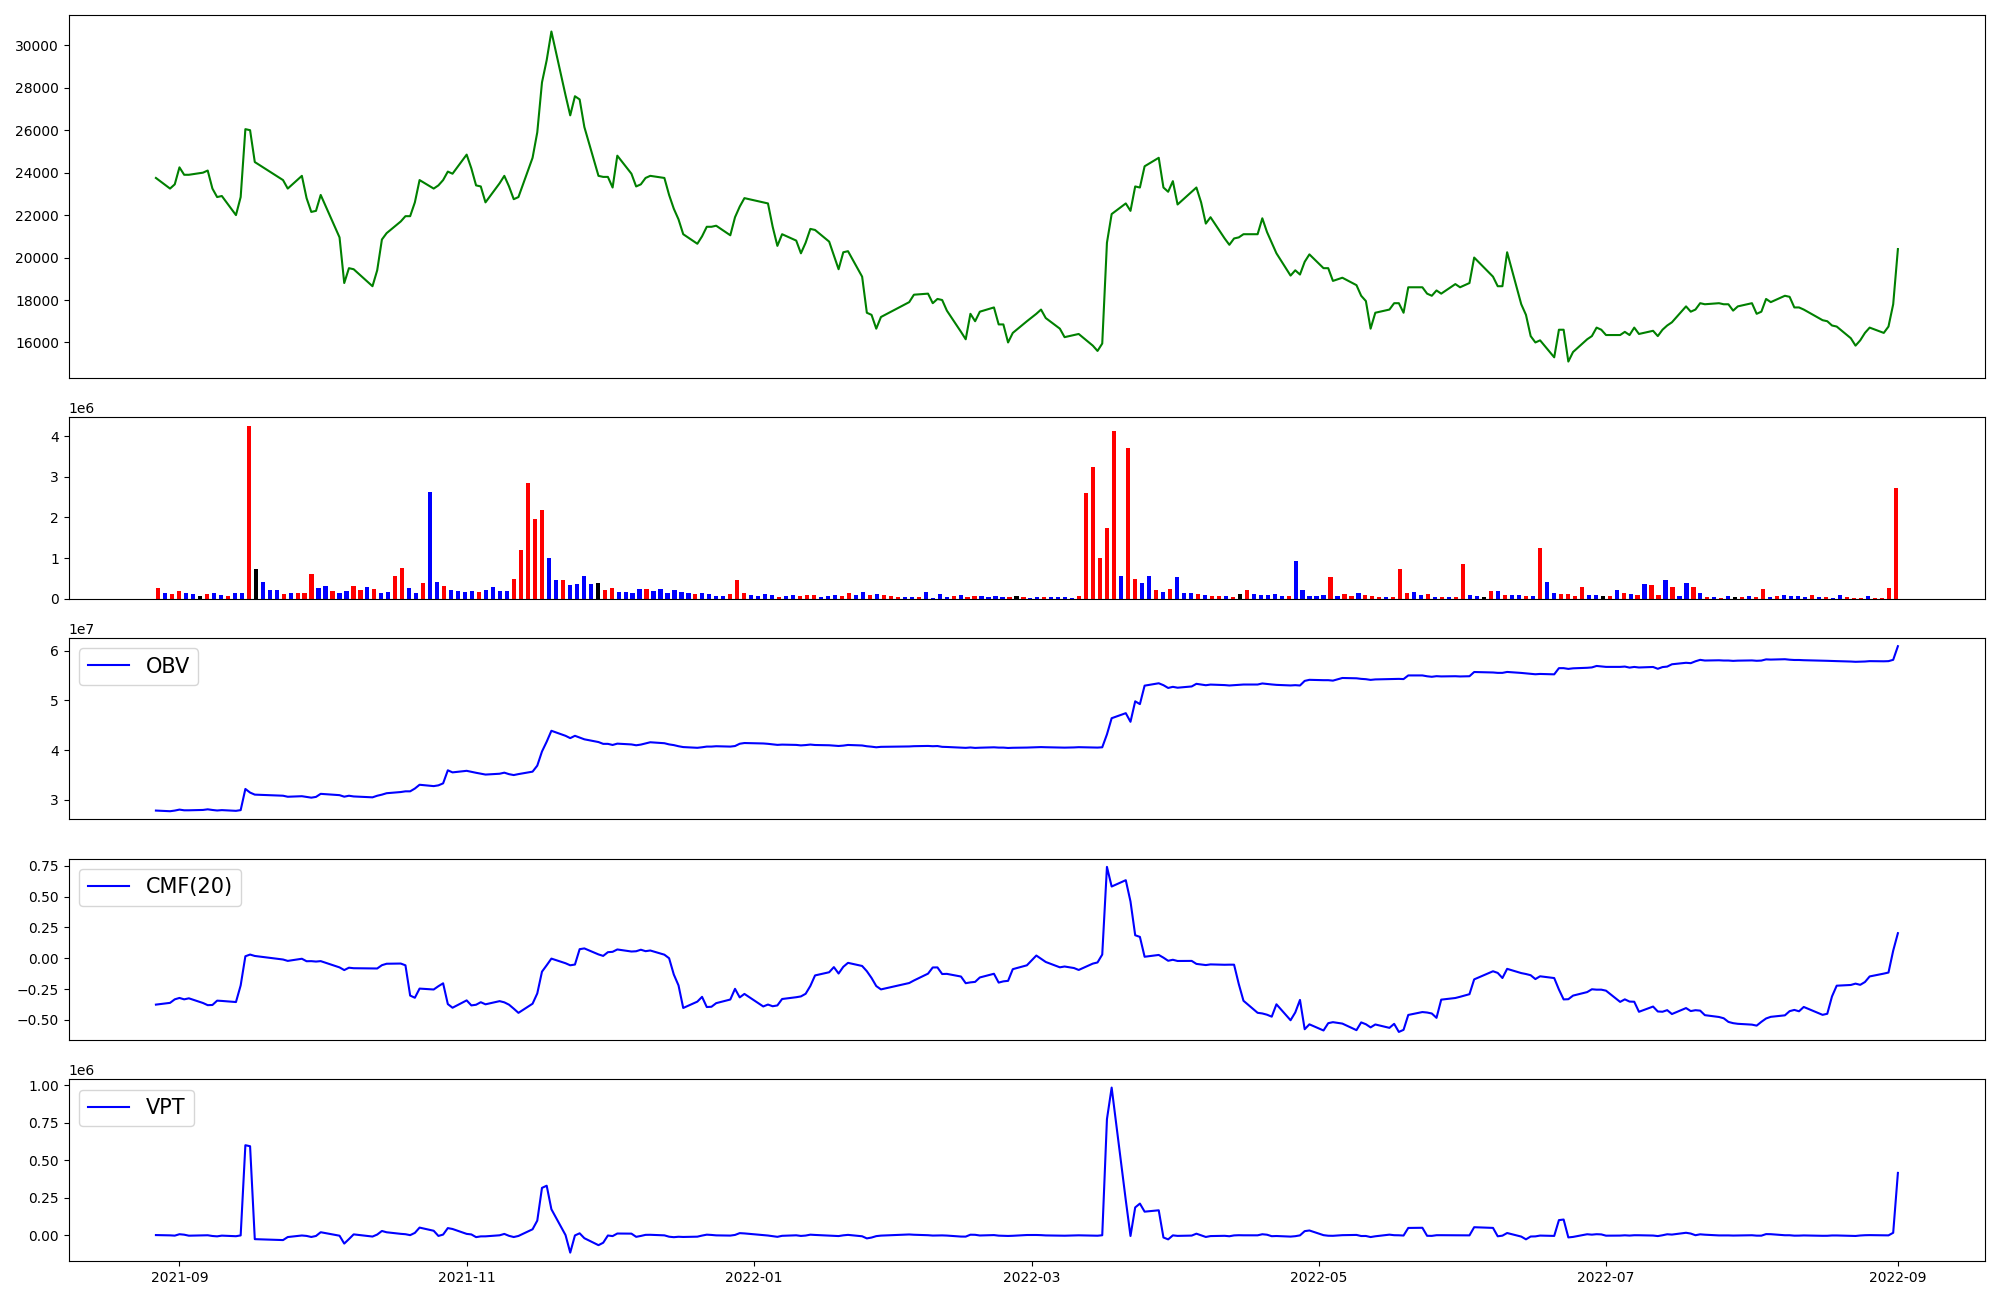Click the 1.00 tick on VPT y-axis

(x=43, y=1086)
